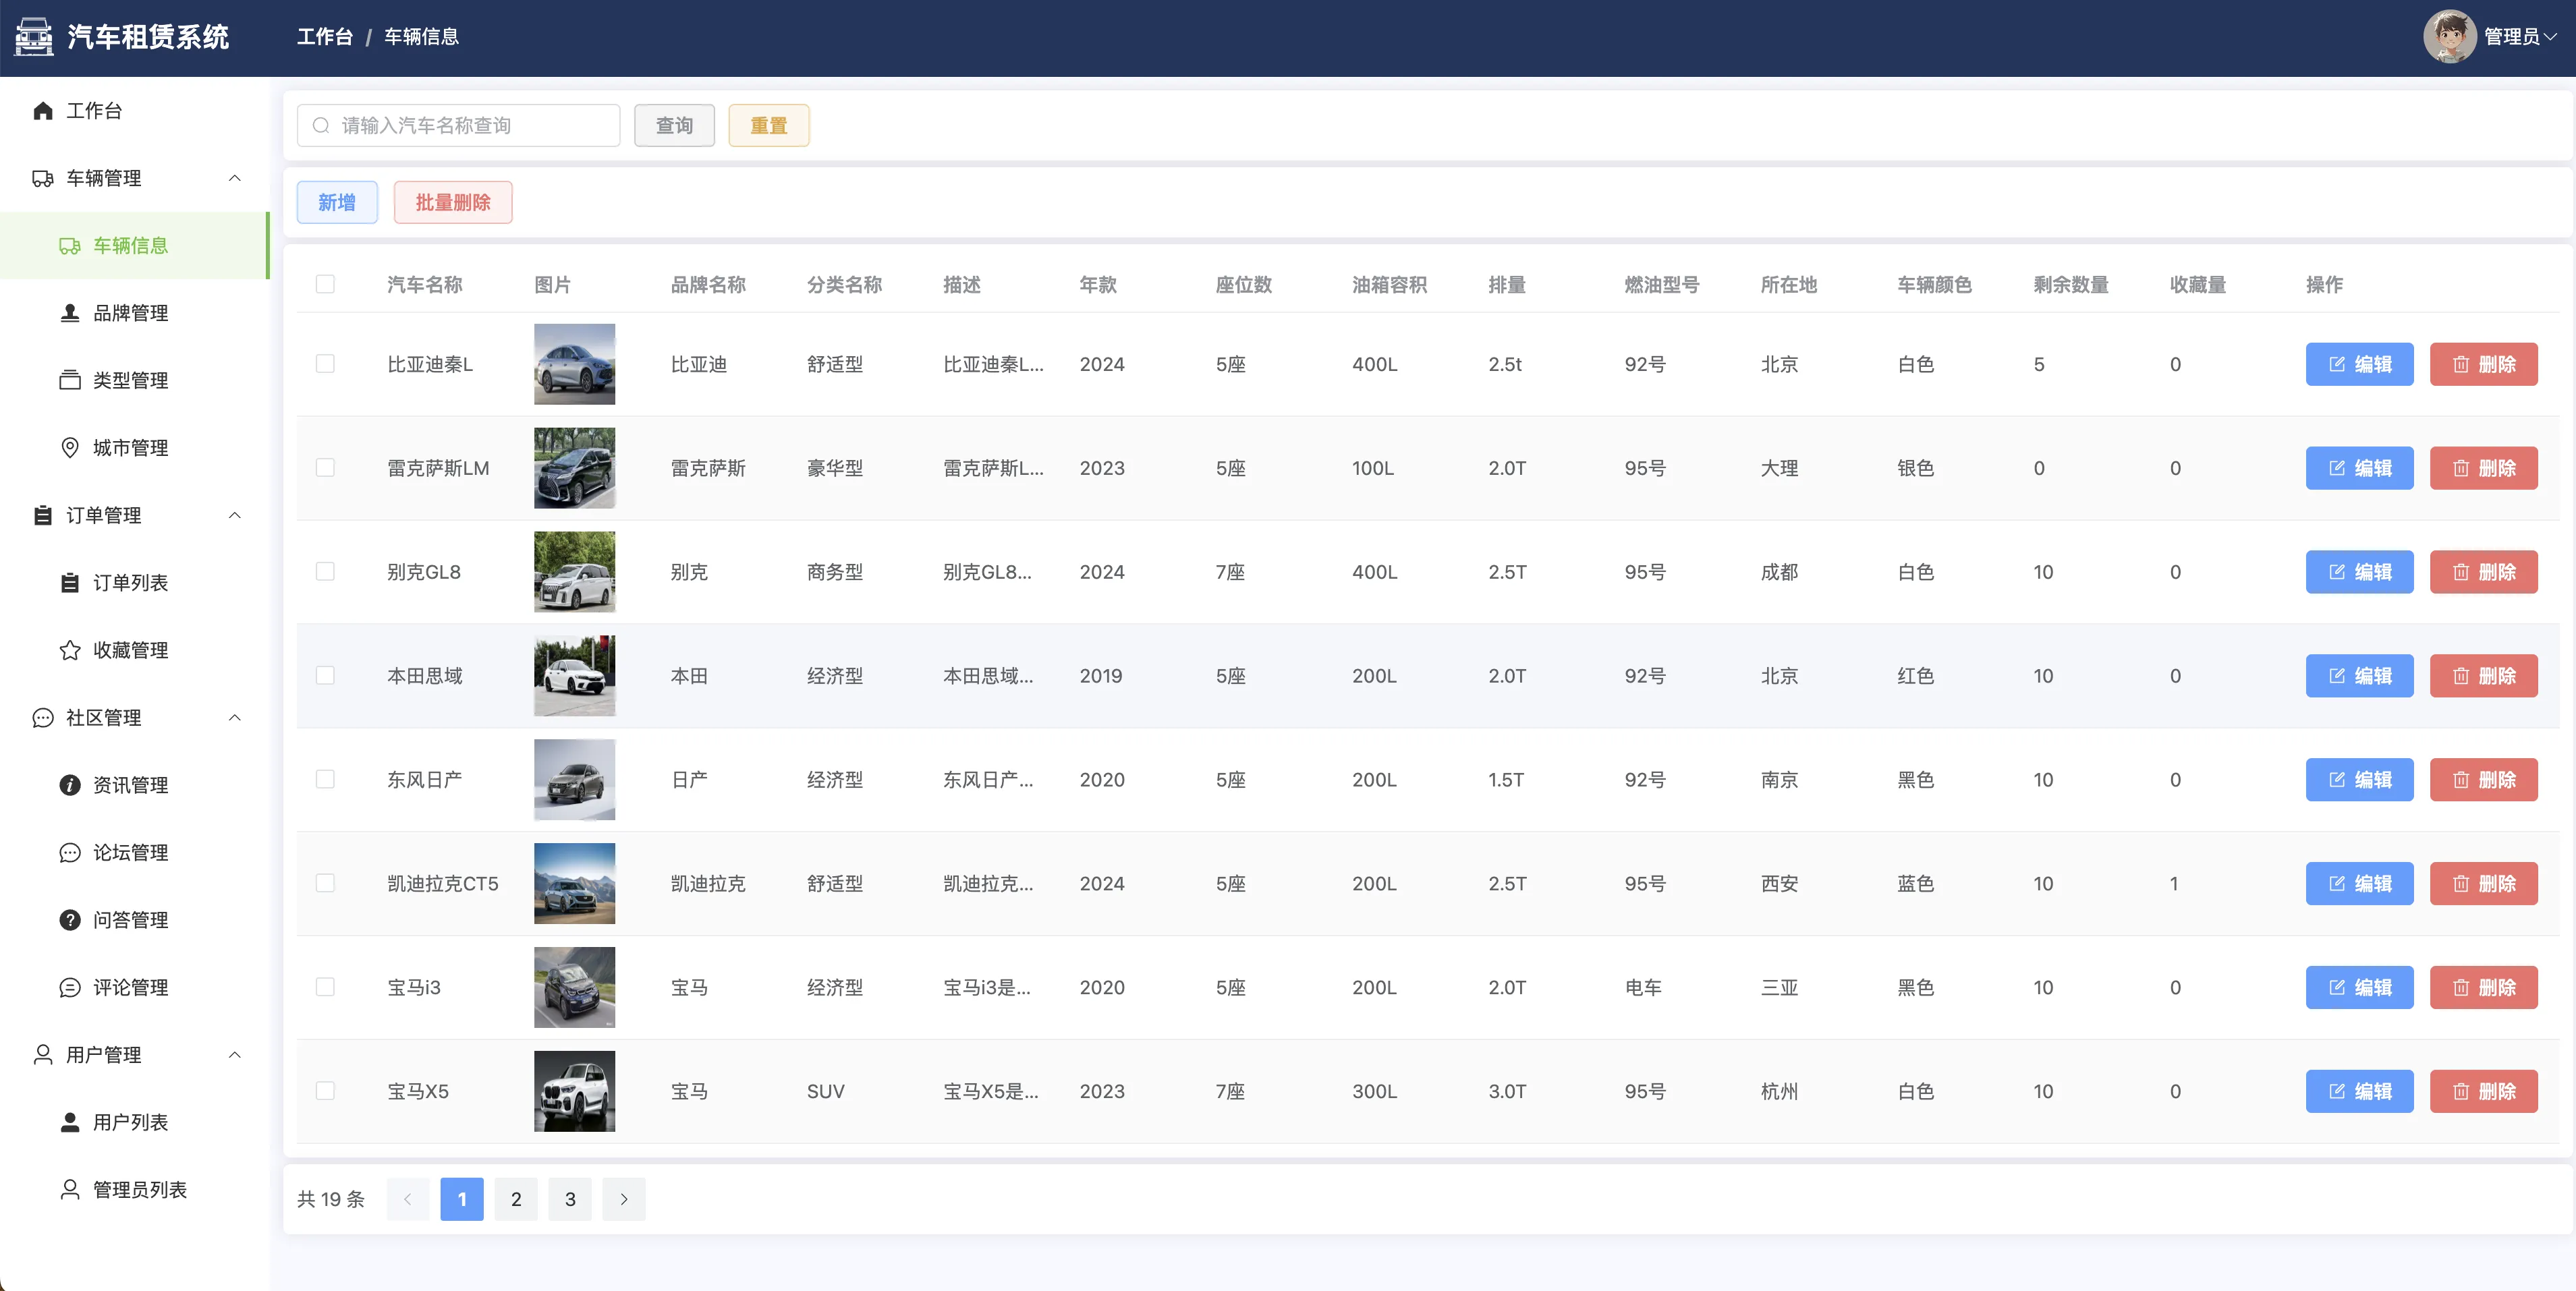Collapse the 车辆管理 sidebar section

coord(235,178)
